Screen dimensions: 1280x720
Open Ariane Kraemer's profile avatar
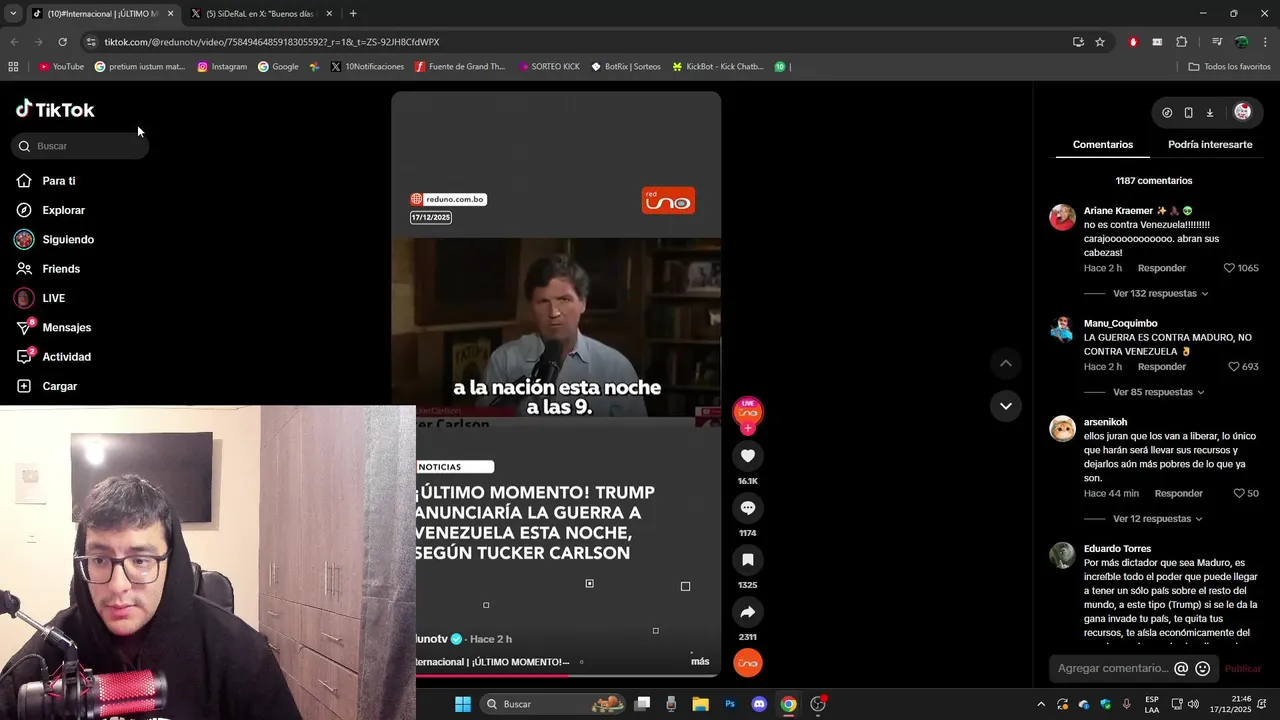[x=1062, y=217]
